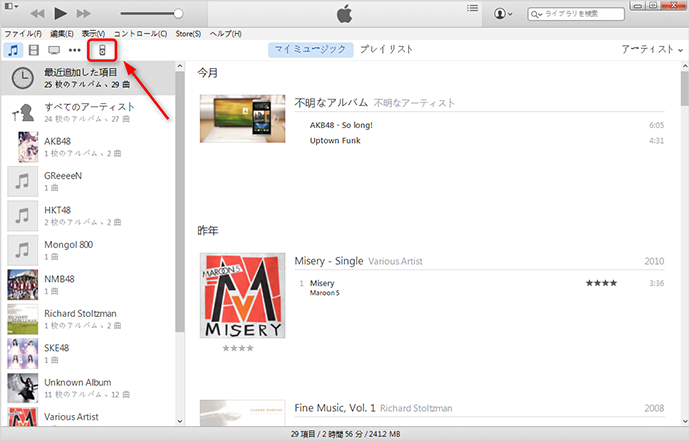Click the status bar library summary text
Screen dimensions: 690x441
point(345,434)
